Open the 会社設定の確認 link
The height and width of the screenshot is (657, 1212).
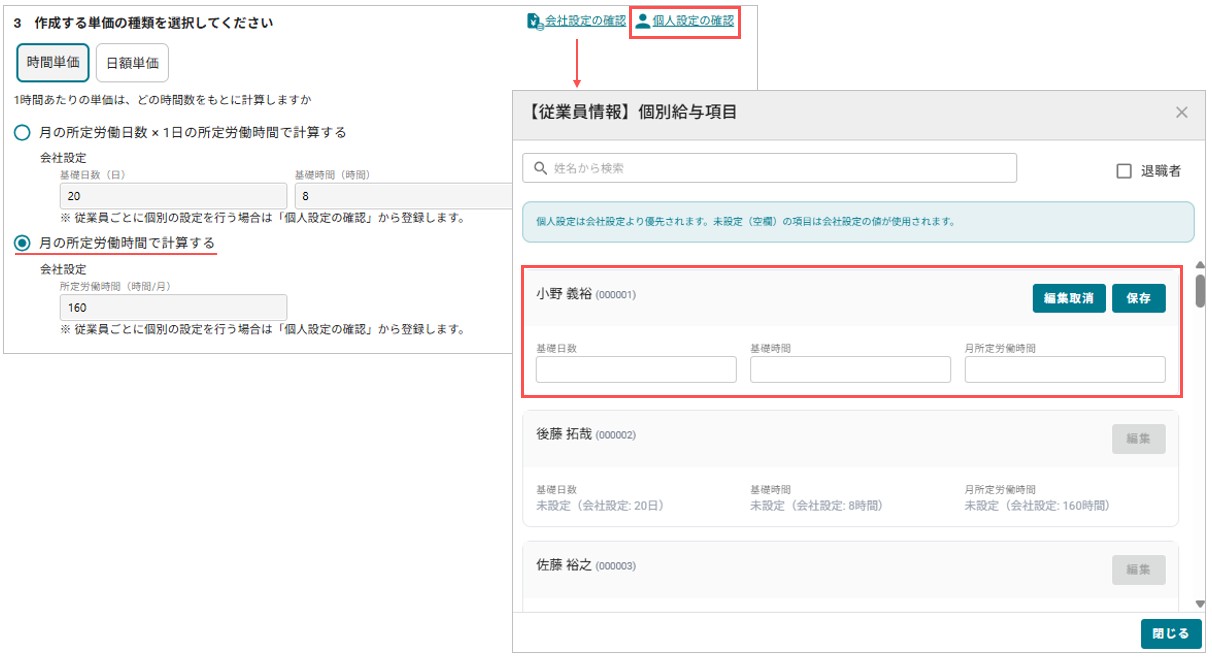click(x=585, y=21)
